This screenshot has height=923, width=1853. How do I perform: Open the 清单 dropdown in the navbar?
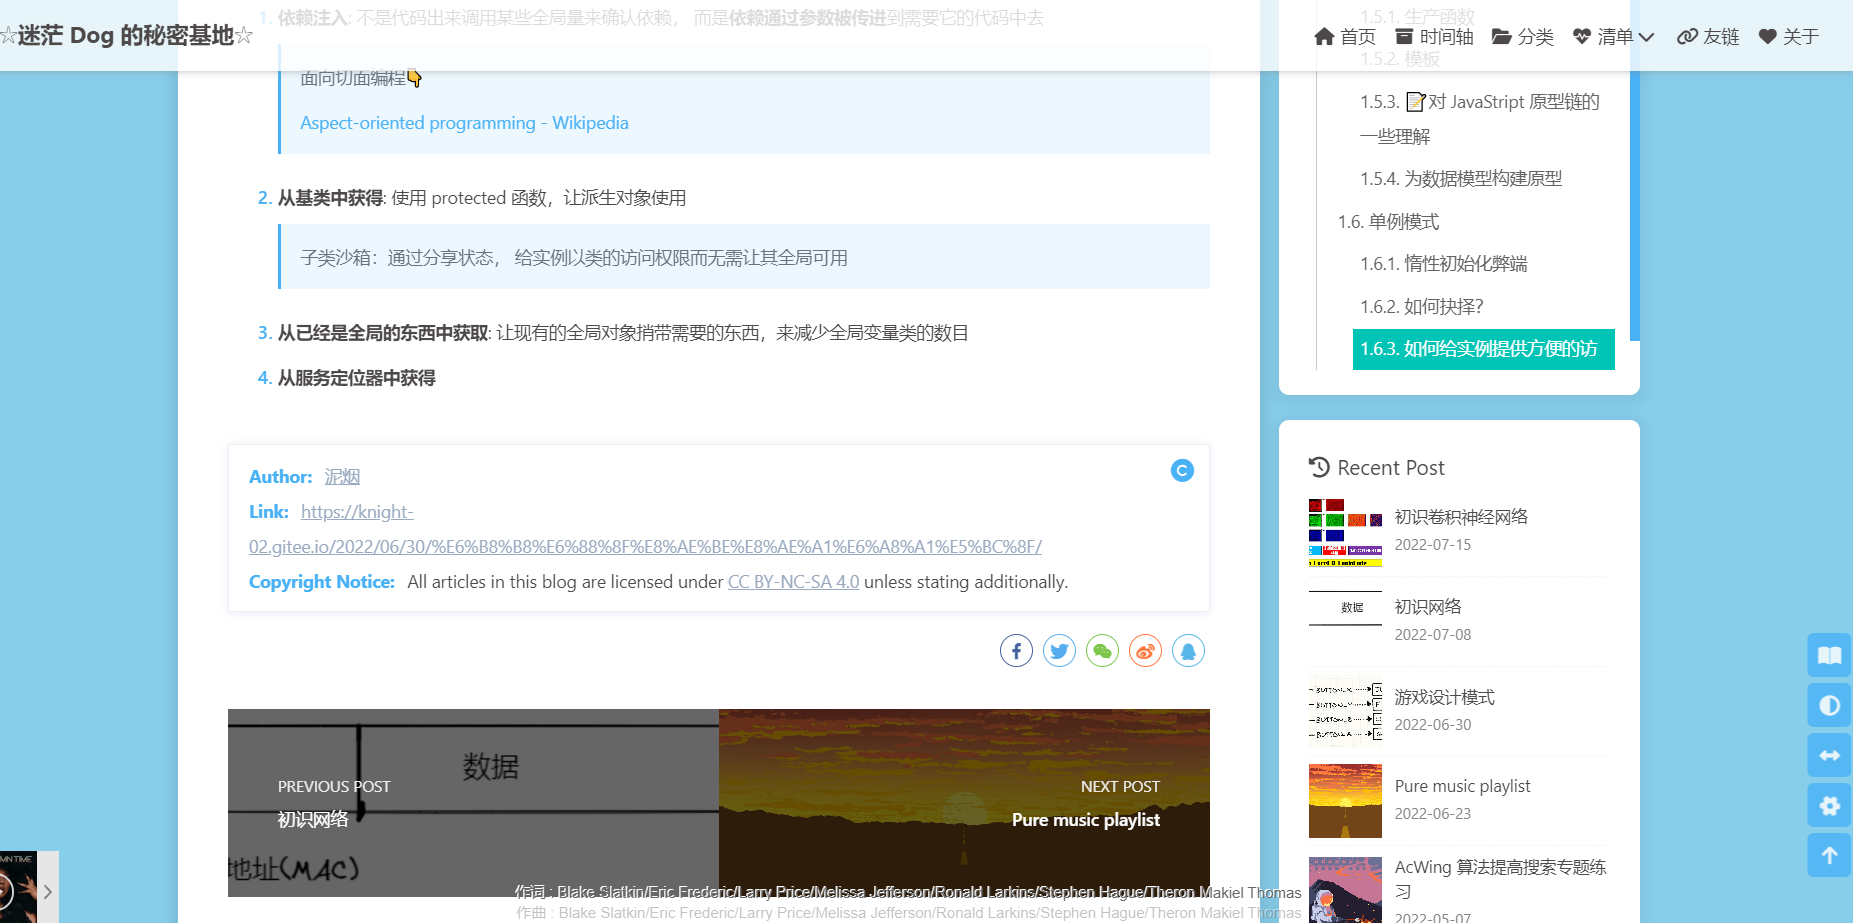click(x=1612, y=36)
